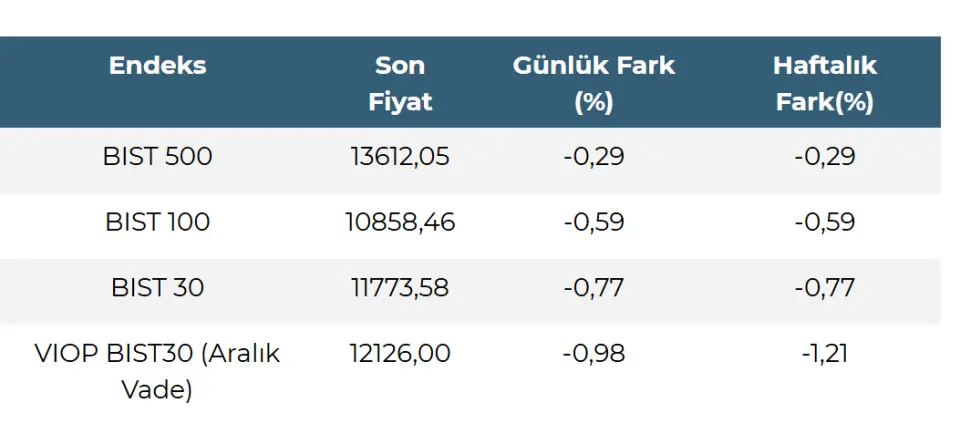Click the Günlük Fark (%) column header
Viewport: 960px width, 434px height.
point(594,83)
